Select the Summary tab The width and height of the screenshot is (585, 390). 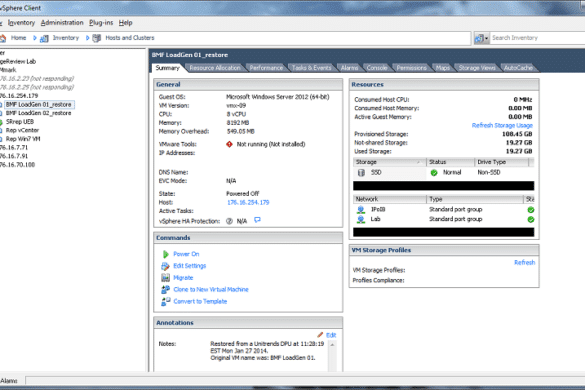point(168,68)
